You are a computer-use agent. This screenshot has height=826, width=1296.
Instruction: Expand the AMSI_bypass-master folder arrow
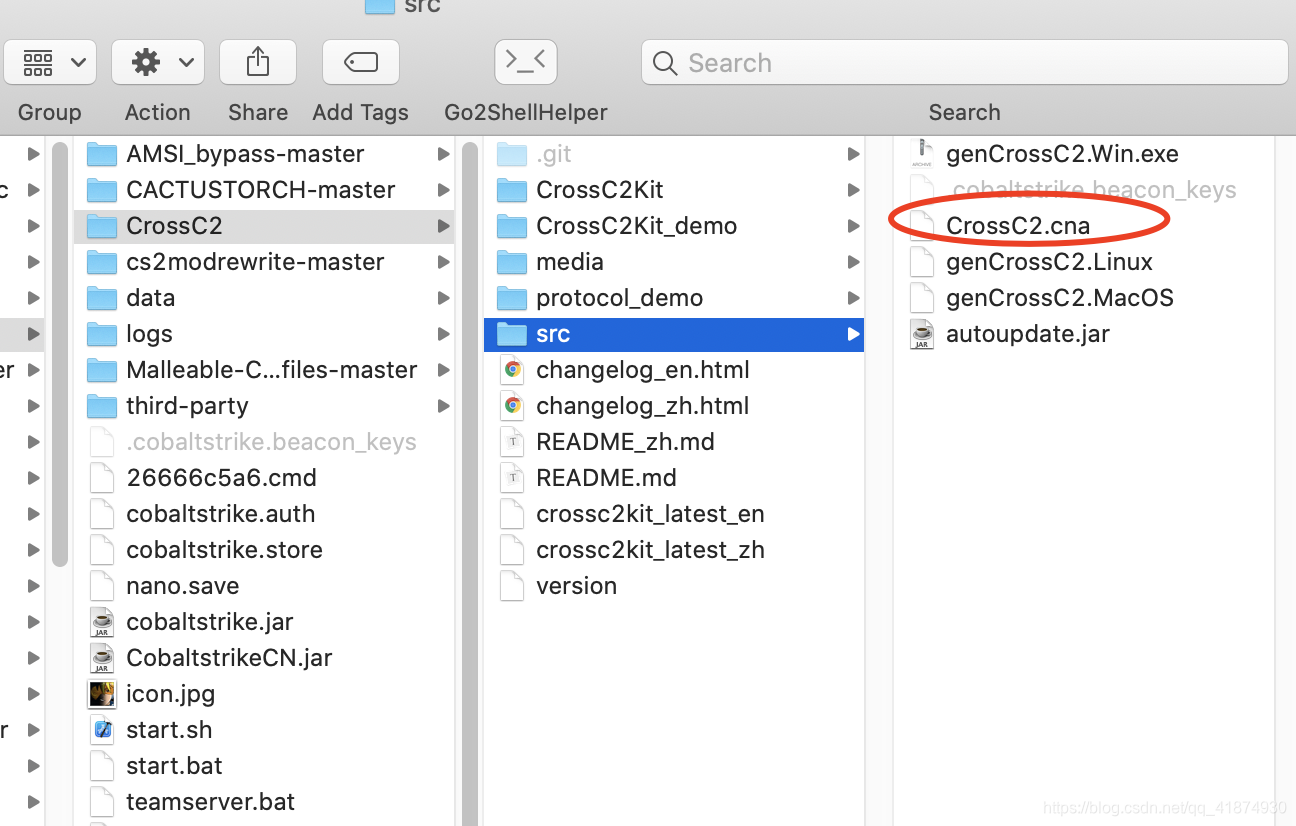point(443,154)
